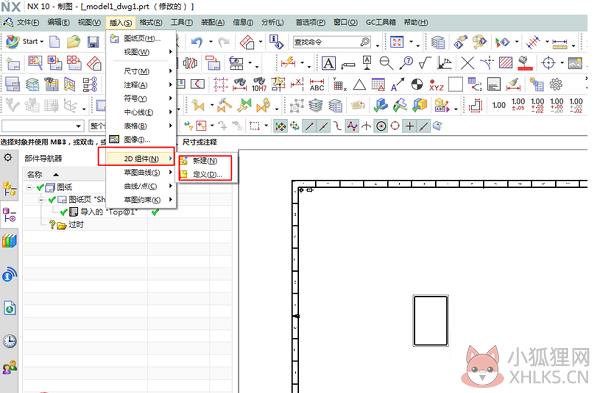Image resolution: width=600 pixels, height=393 pixels.
Task: Open the Start dropdown arrow
Action: 42,42
